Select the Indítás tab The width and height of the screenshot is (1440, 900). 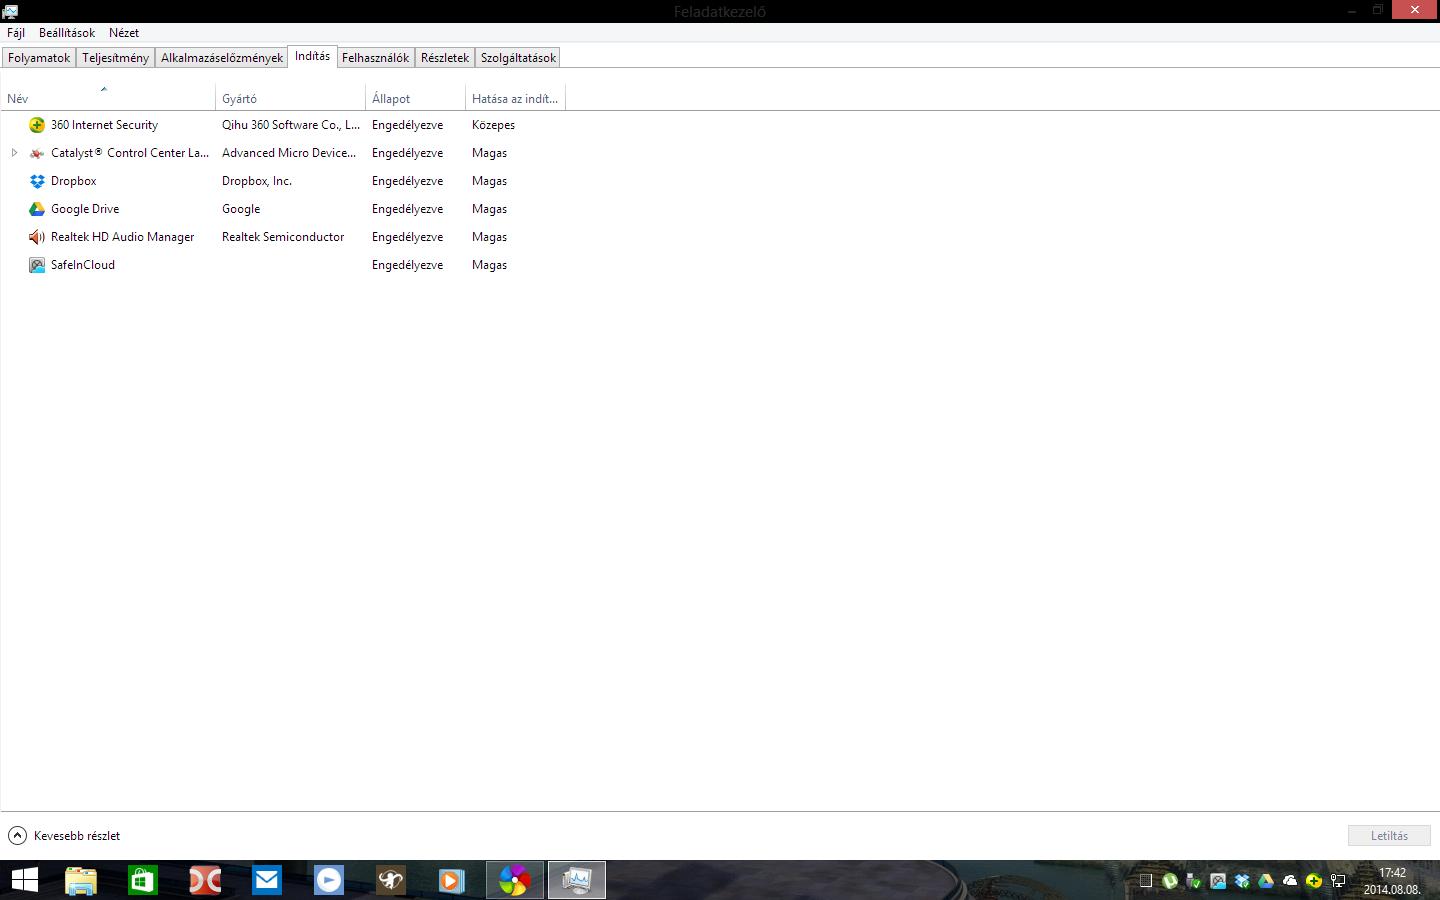[312, 56]
